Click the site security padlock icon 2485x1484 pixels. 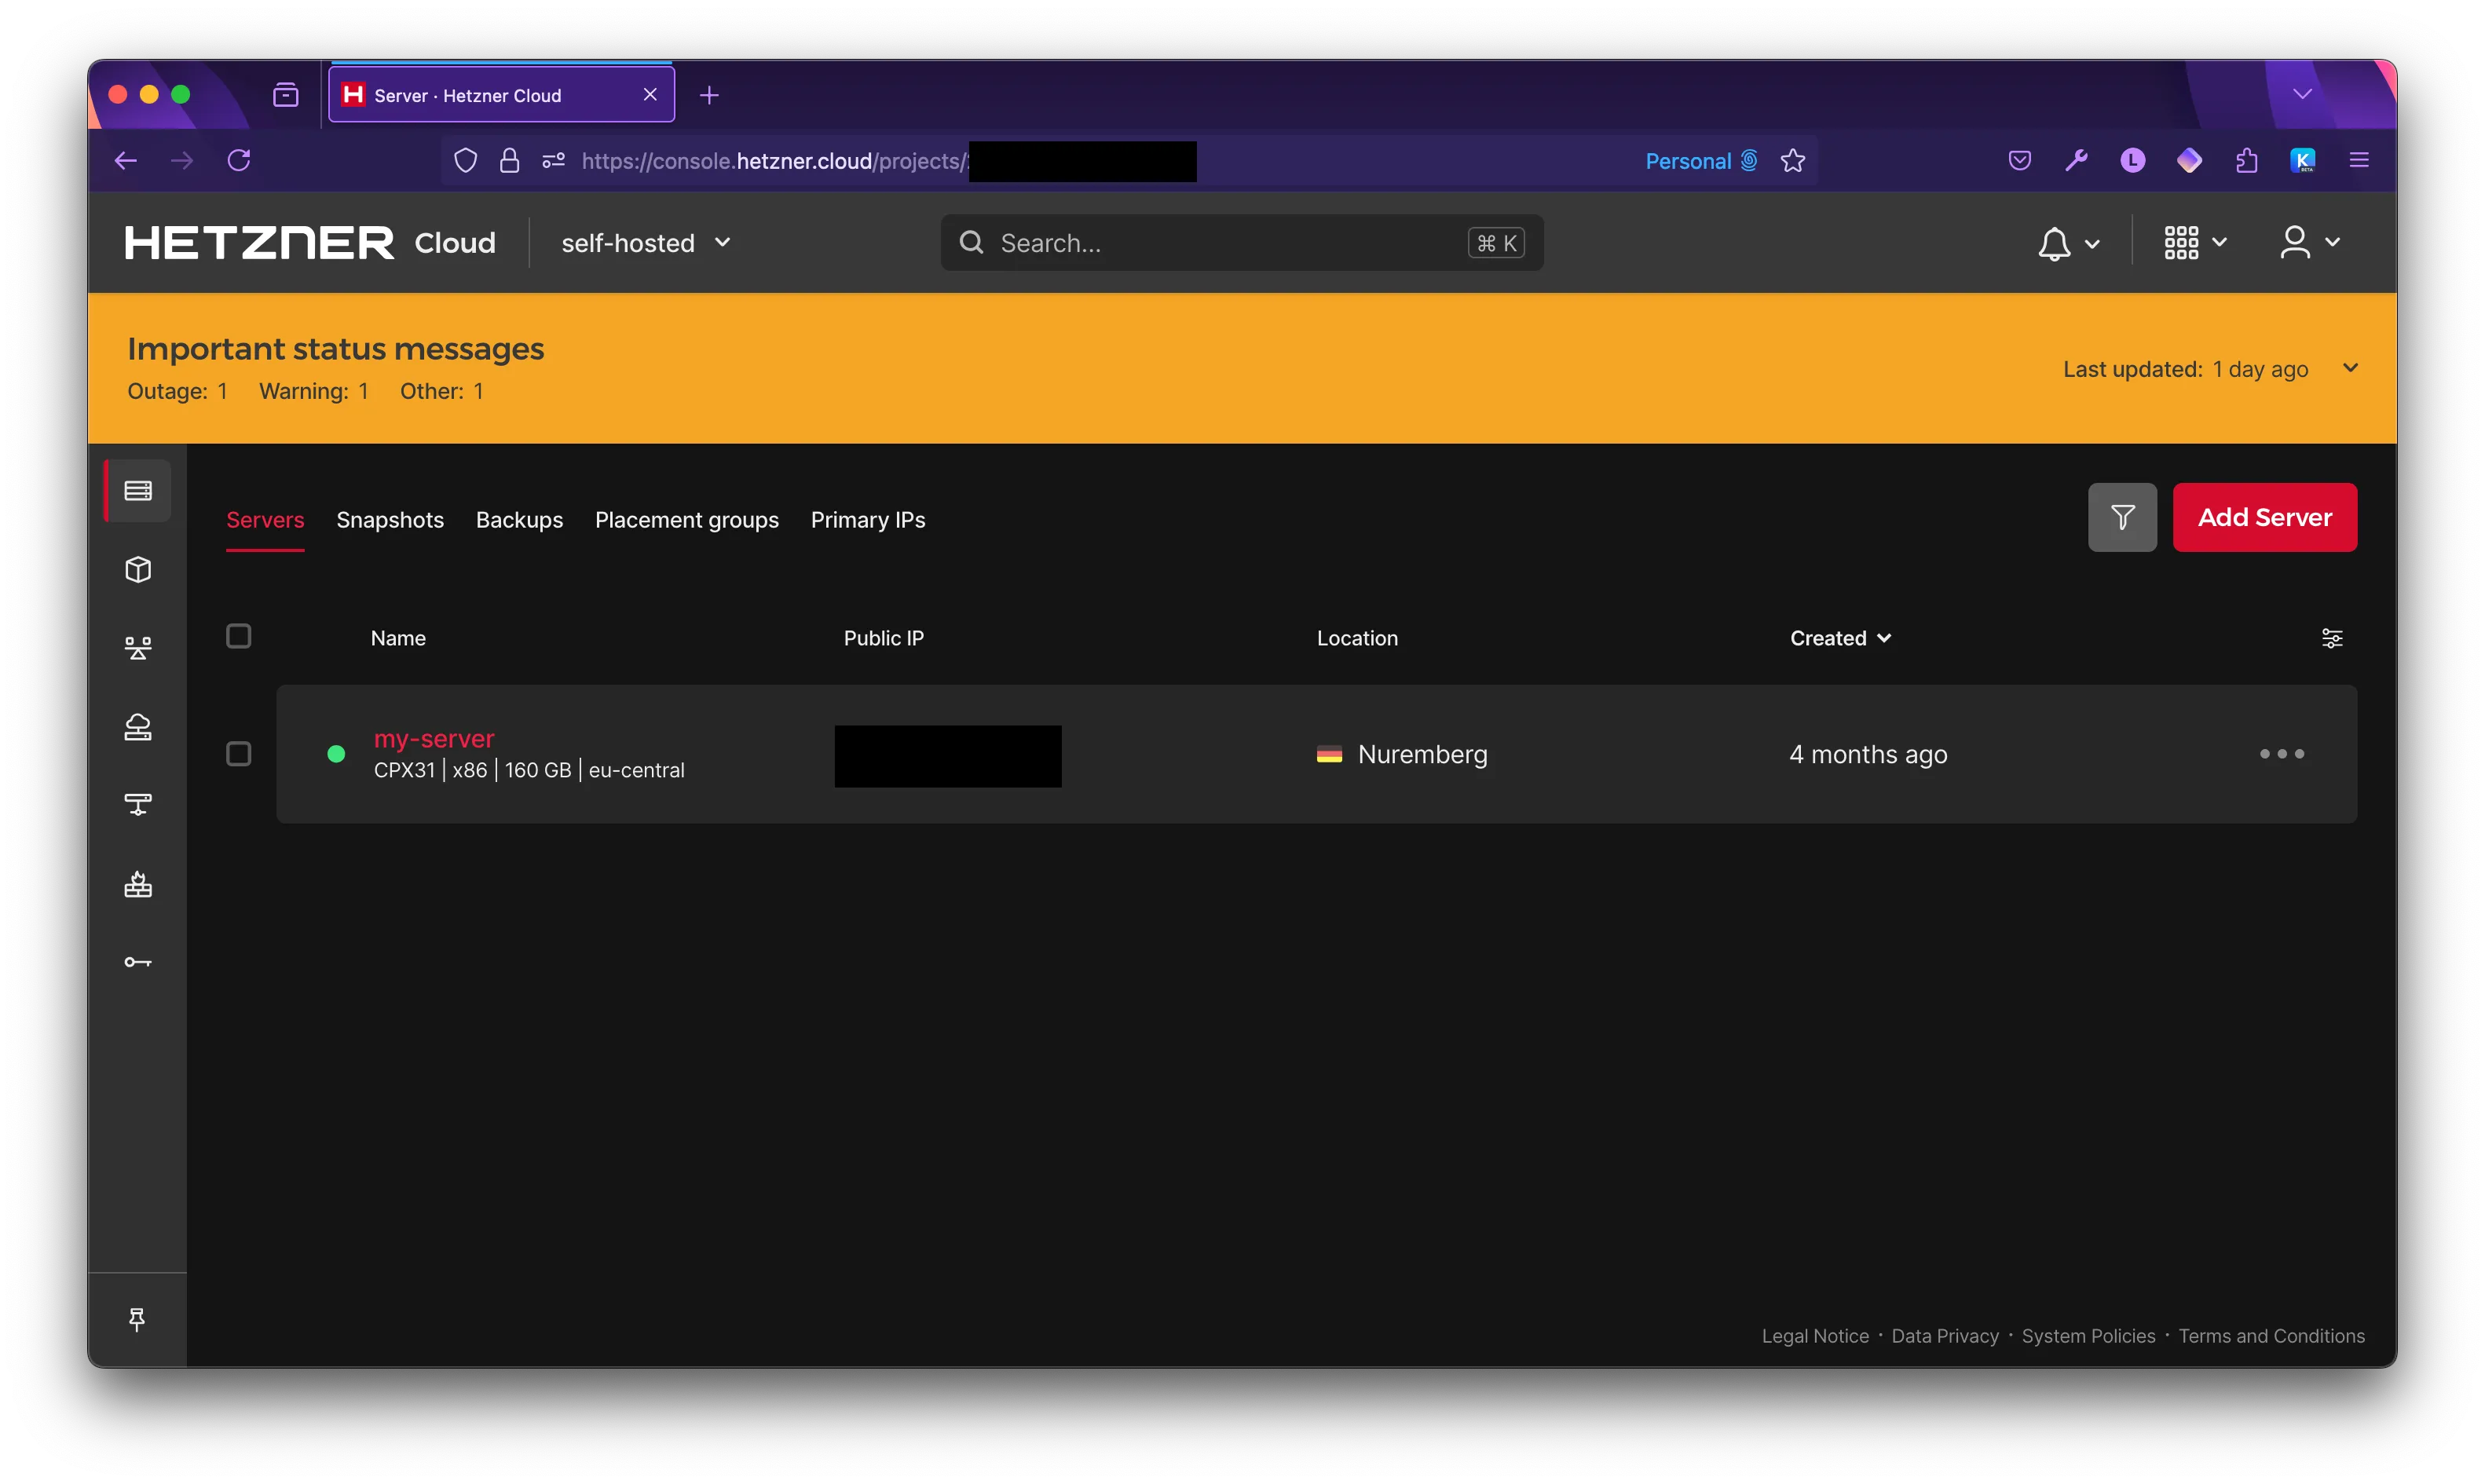coord(510,160)
